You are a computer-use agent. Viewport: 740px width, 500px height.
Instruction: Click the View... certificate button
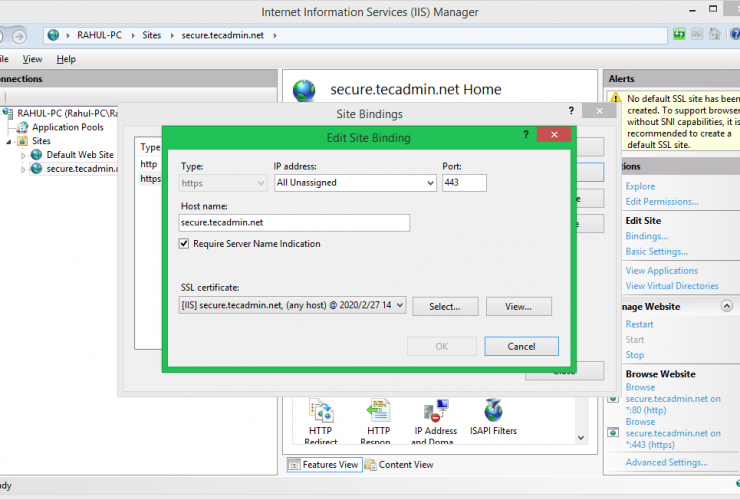518,307
